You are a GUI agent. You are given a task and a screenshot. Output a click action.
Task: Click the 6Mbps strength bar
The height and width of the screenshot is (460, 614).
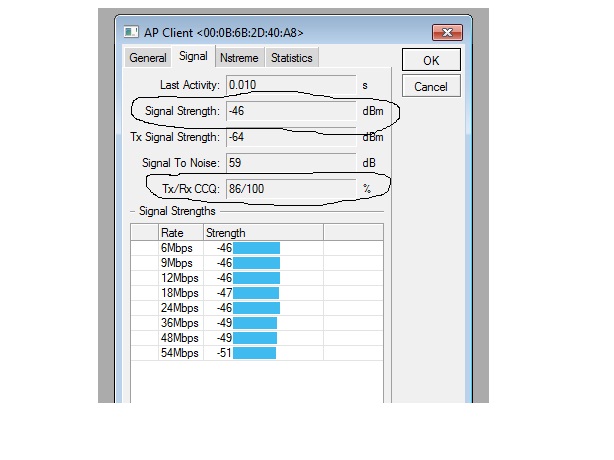(x=256, y=248)
